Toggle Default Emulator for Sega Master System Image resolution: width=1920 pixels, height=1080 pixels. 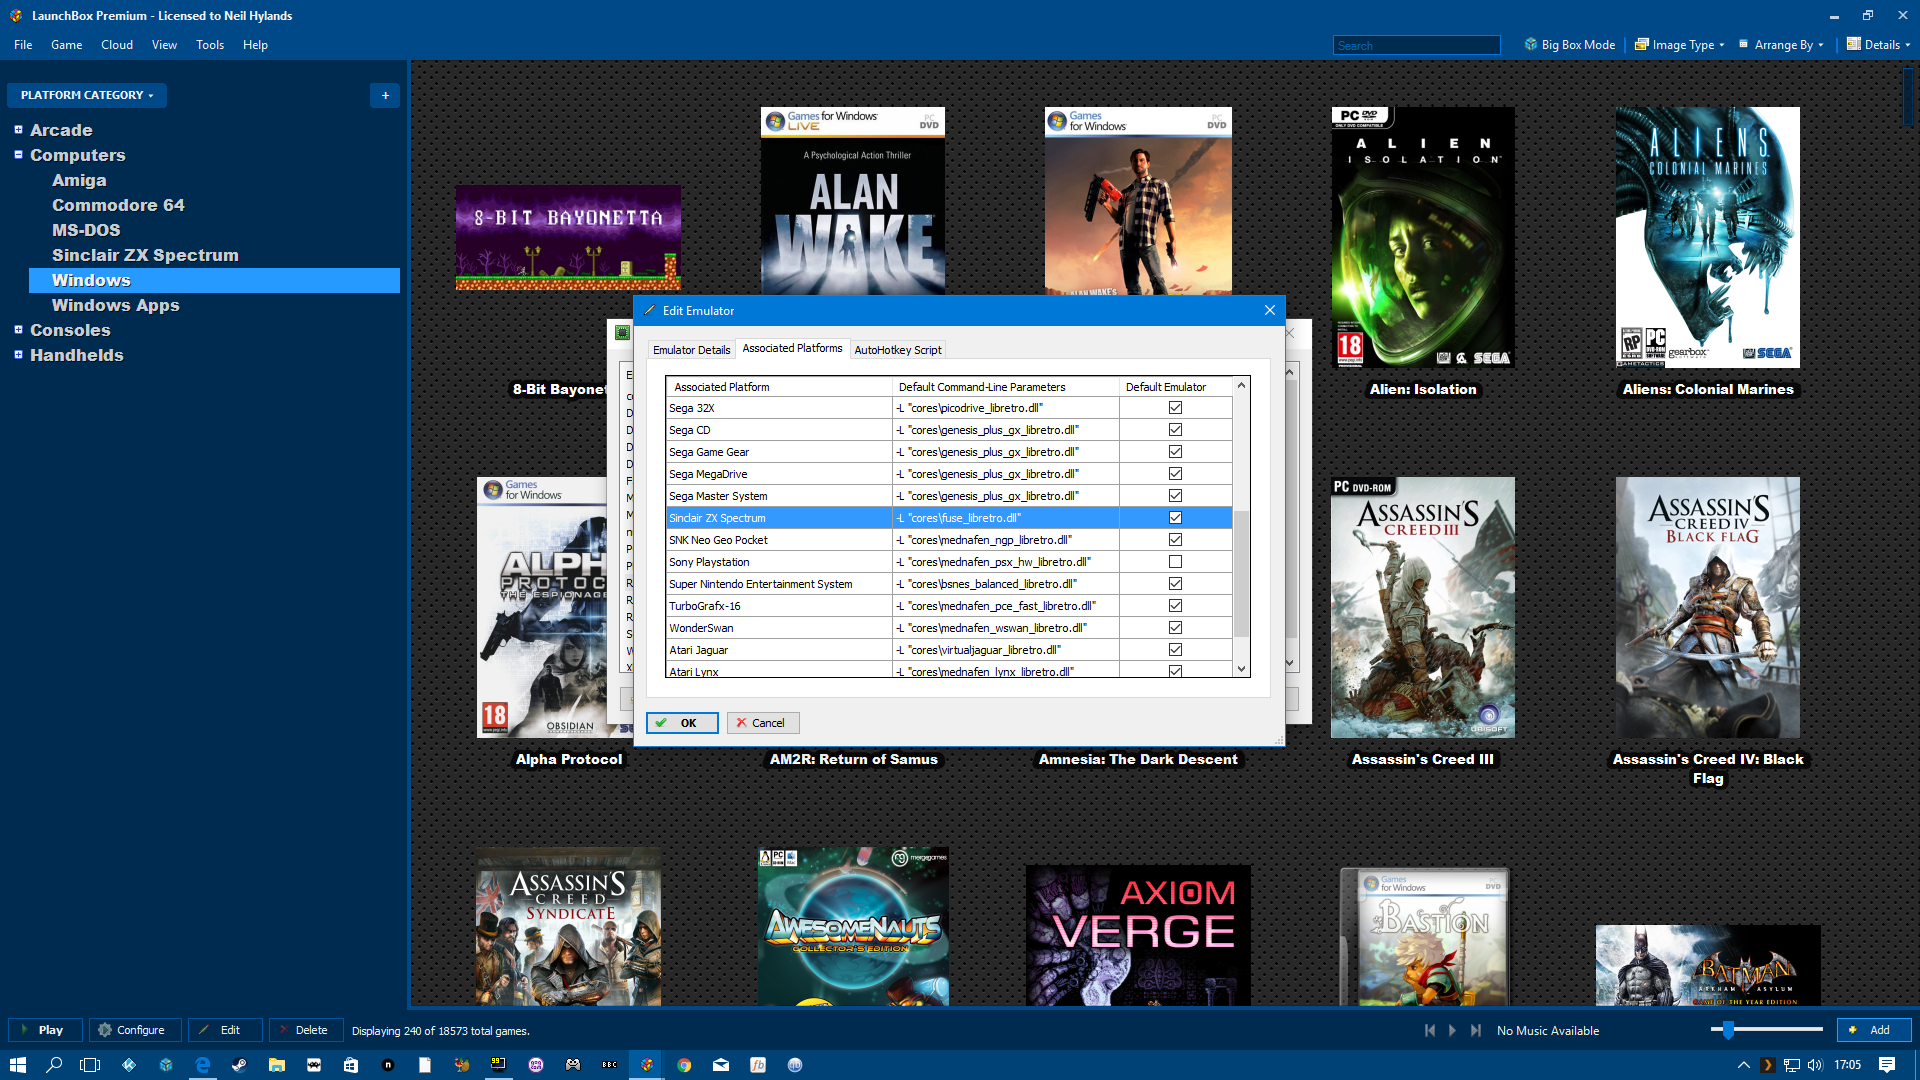(x=1175, y=496)
